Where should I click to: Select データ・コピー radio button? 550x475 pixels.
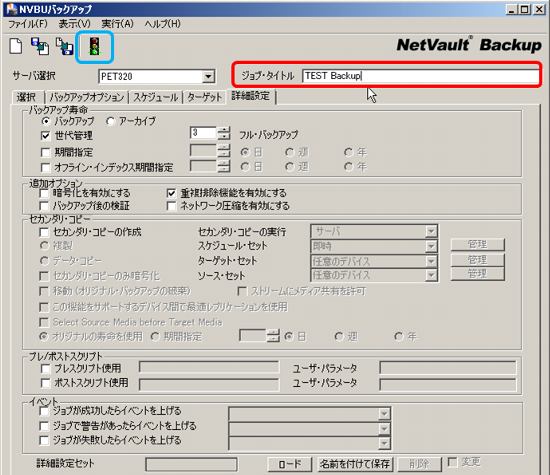pos(44,261)
